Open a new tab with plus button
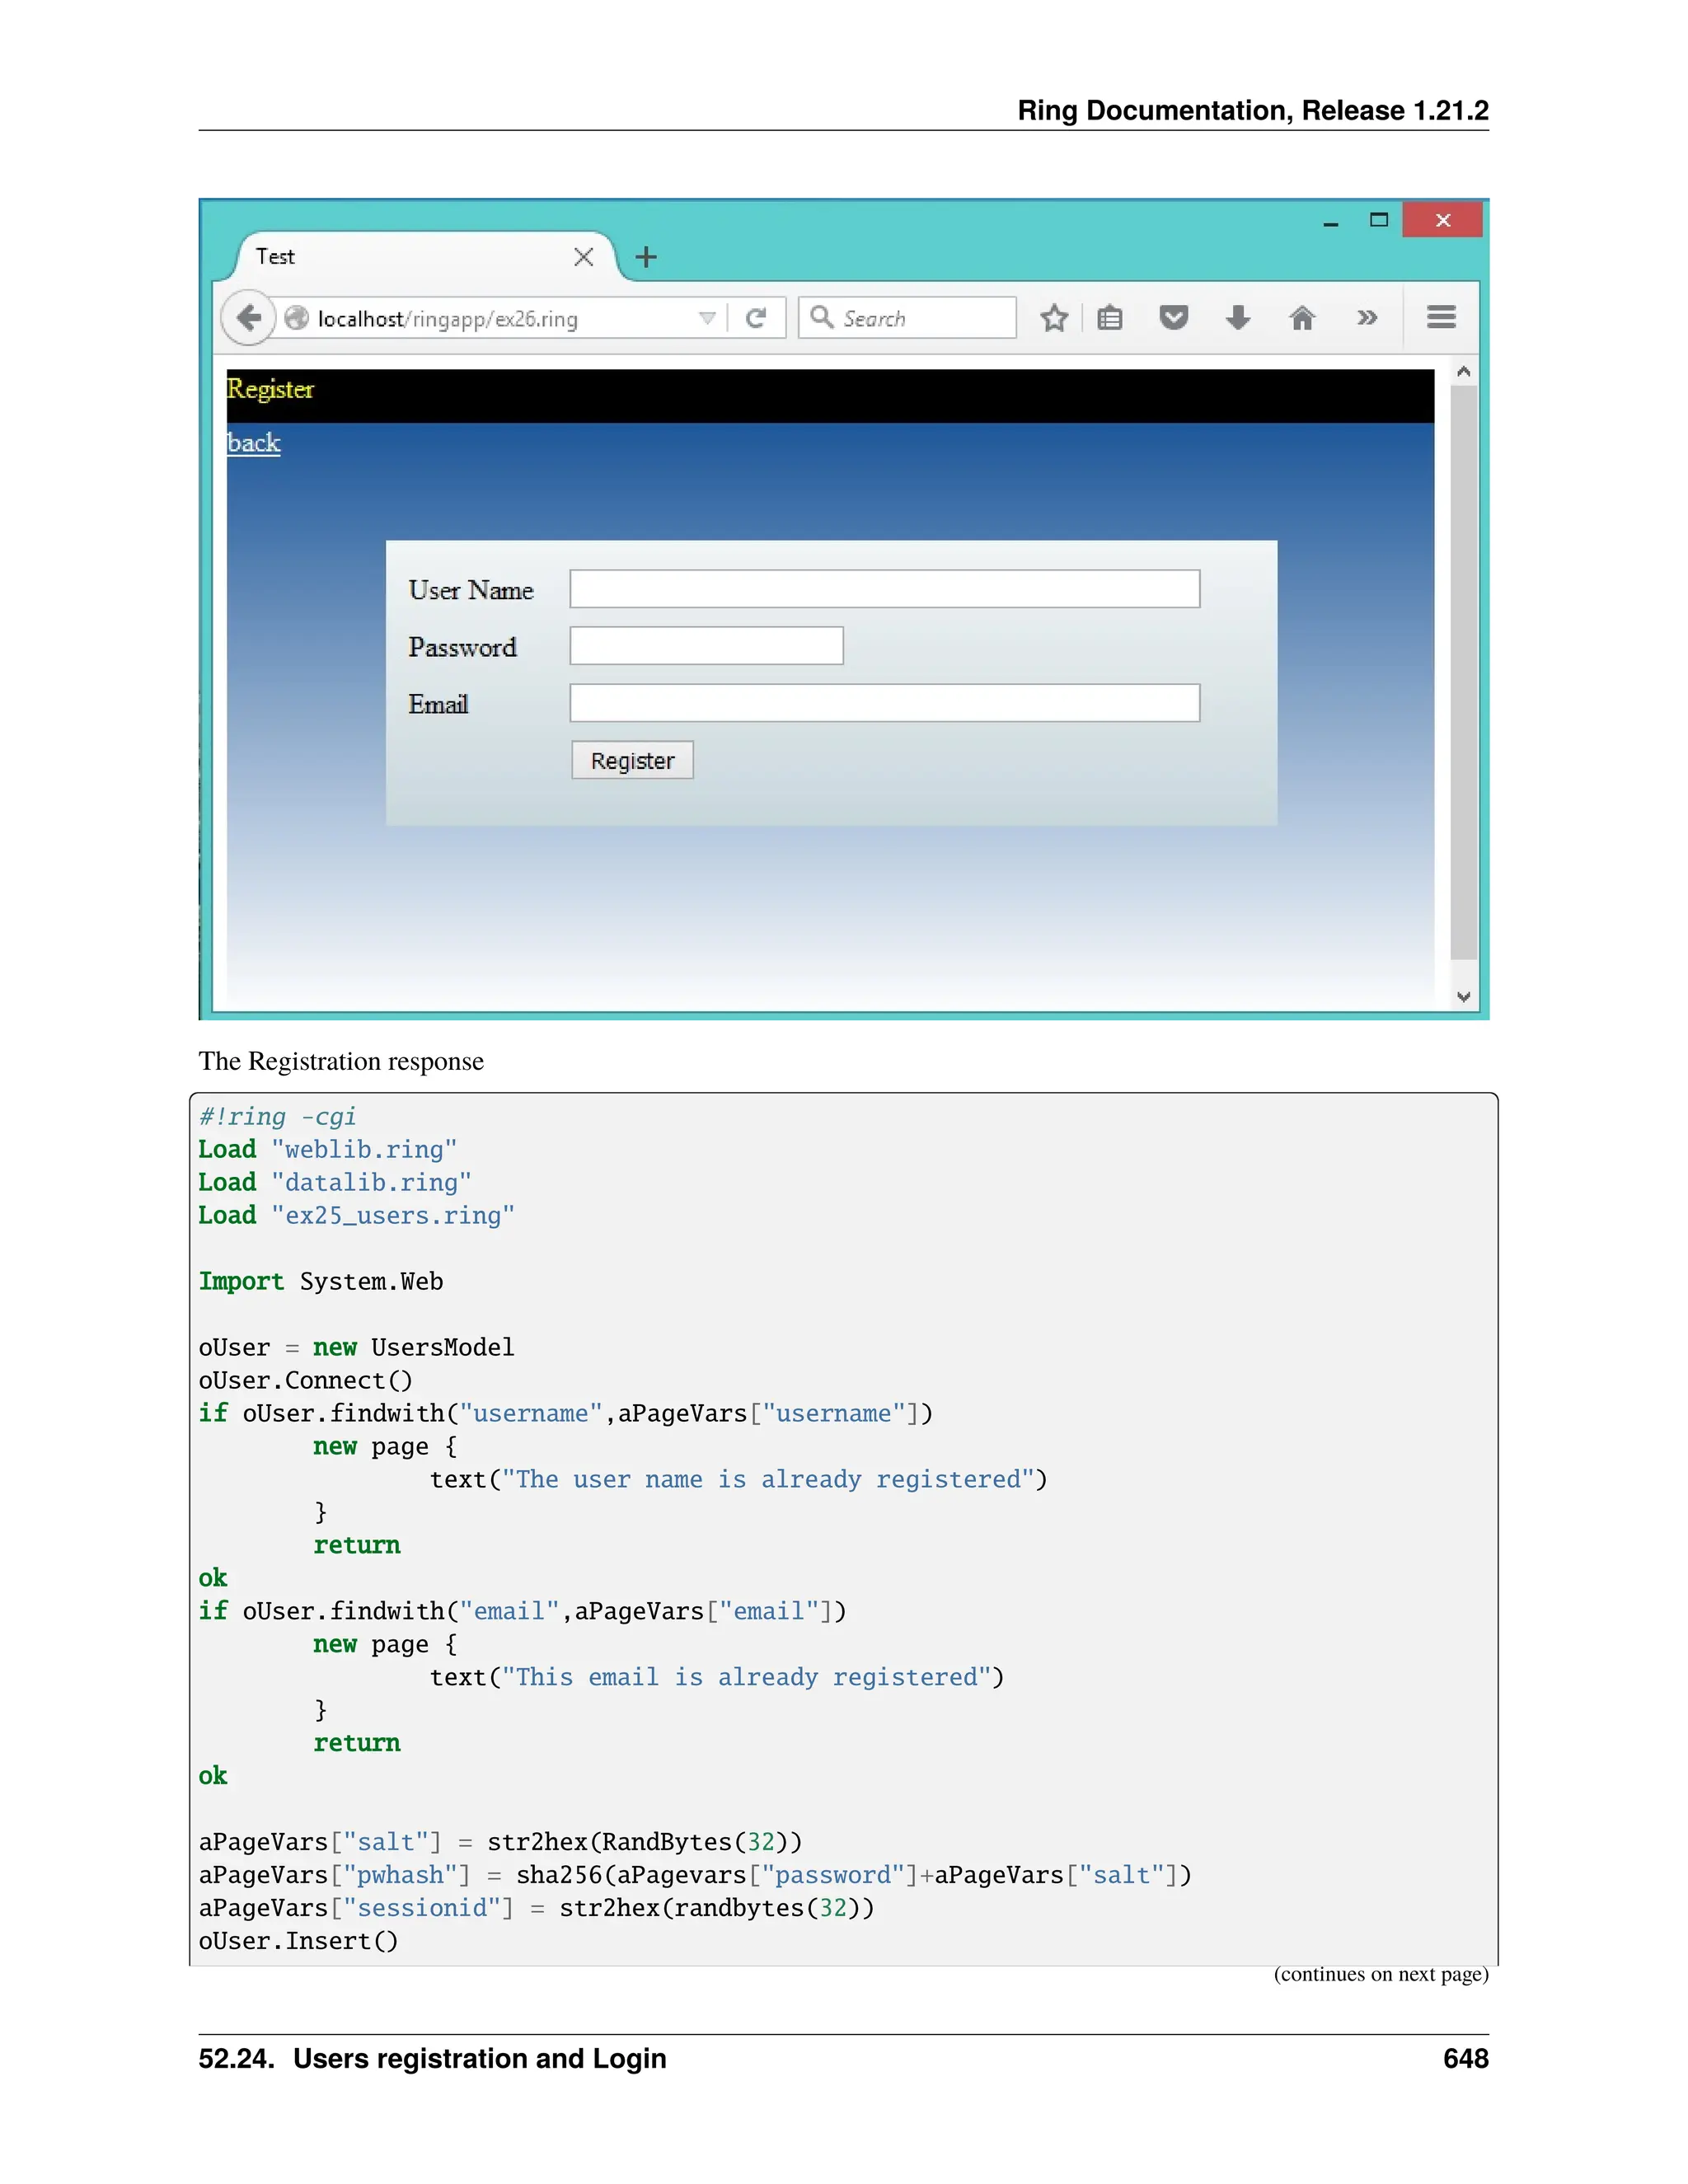 click(646, 257)
